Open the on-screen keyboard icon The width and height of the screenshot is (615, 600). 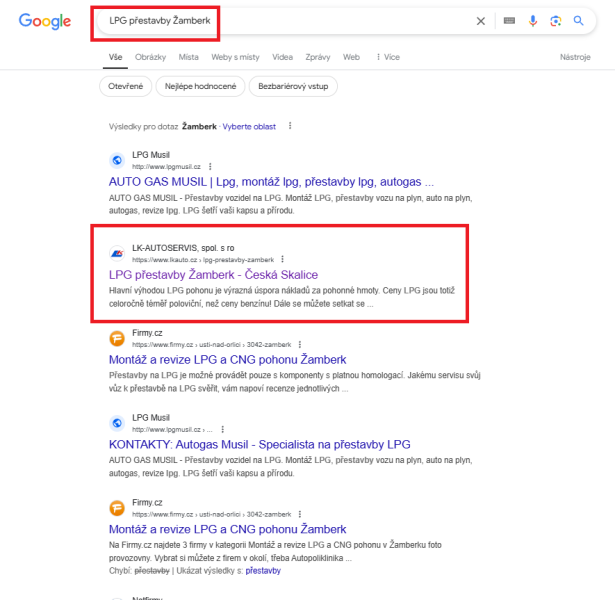click(509, 20)
